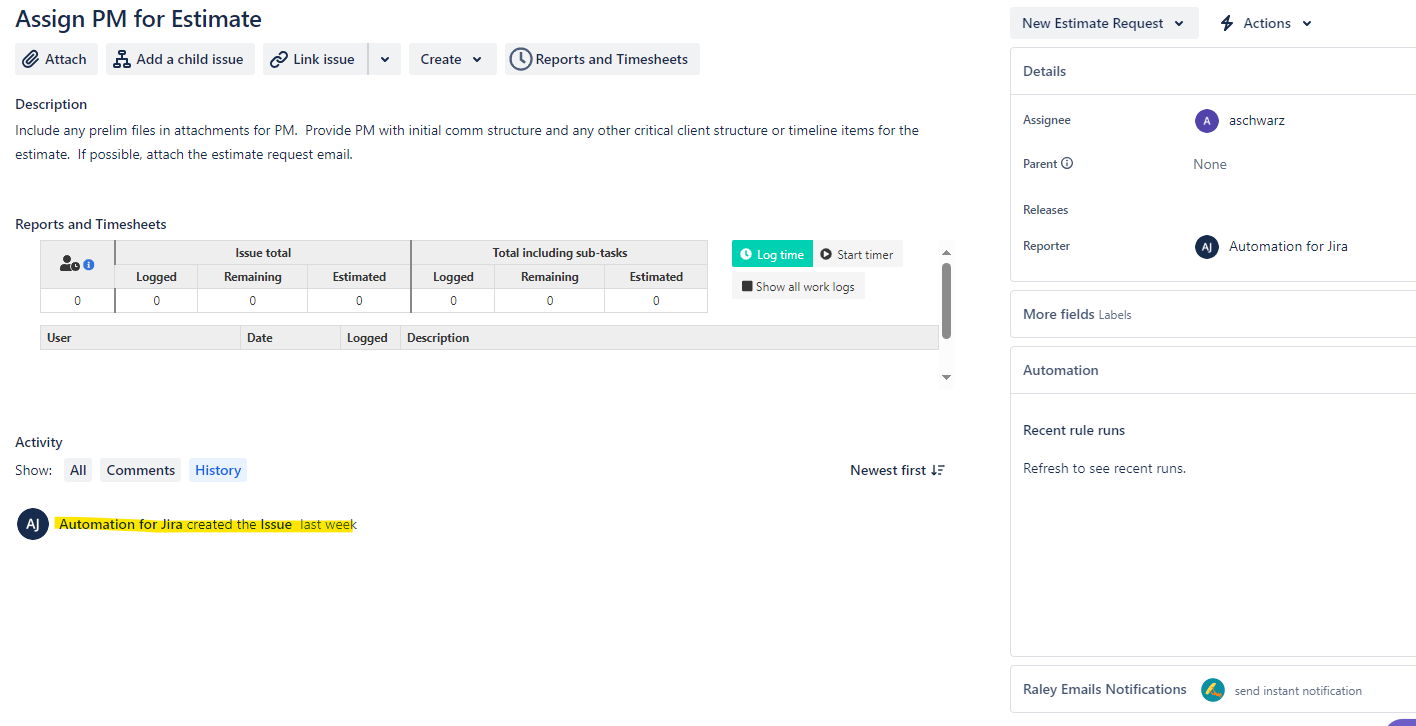Select the History activity tab
The height and width of the screenshot is (726, 1416).
point(217,469)
